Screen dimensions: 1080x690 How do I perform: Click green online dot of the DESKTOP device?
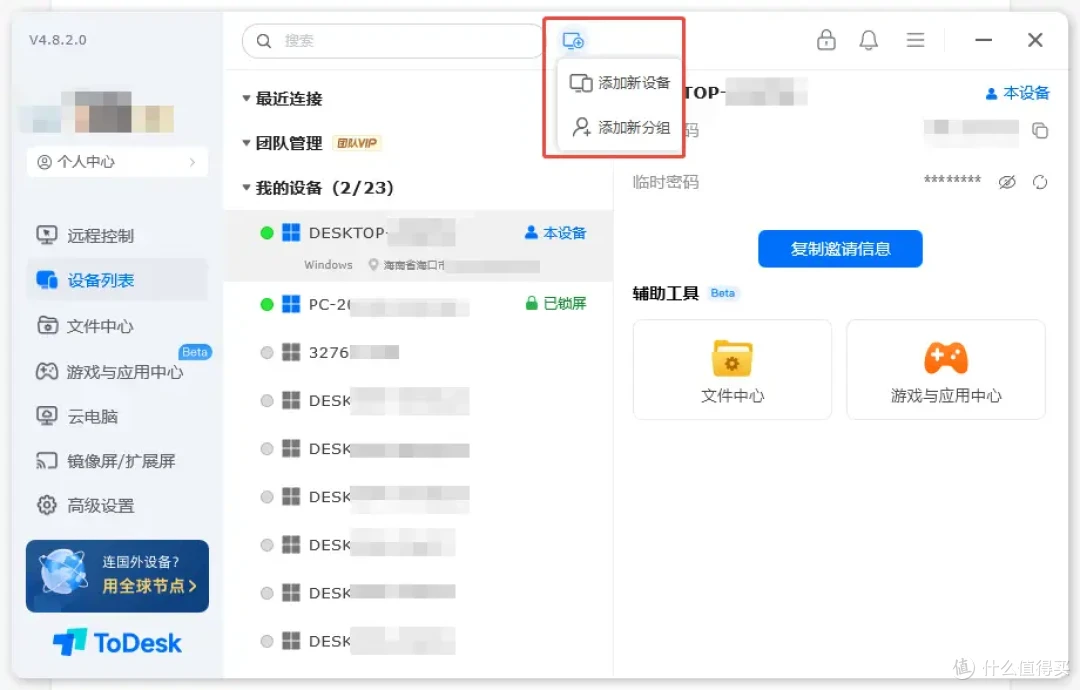tap(267, 233)
